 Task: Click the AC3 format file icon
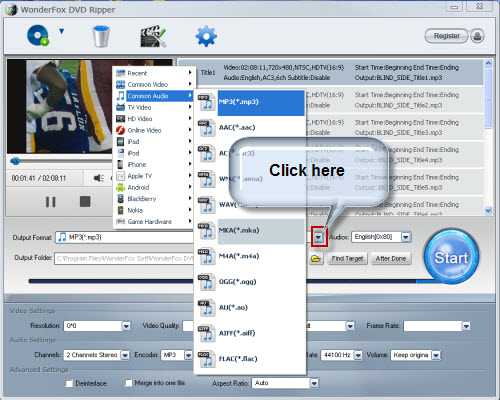(206, 154)
